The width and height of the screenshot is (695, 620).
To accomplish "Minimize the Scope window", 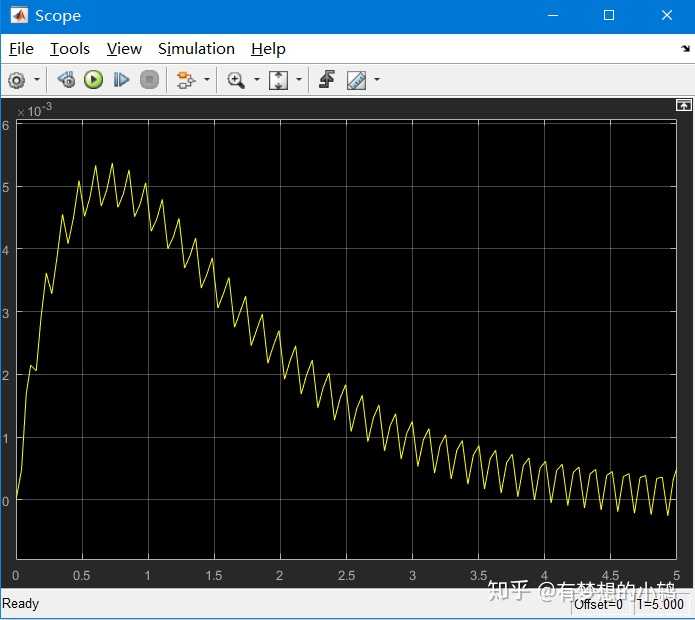I will coord(553,16).
